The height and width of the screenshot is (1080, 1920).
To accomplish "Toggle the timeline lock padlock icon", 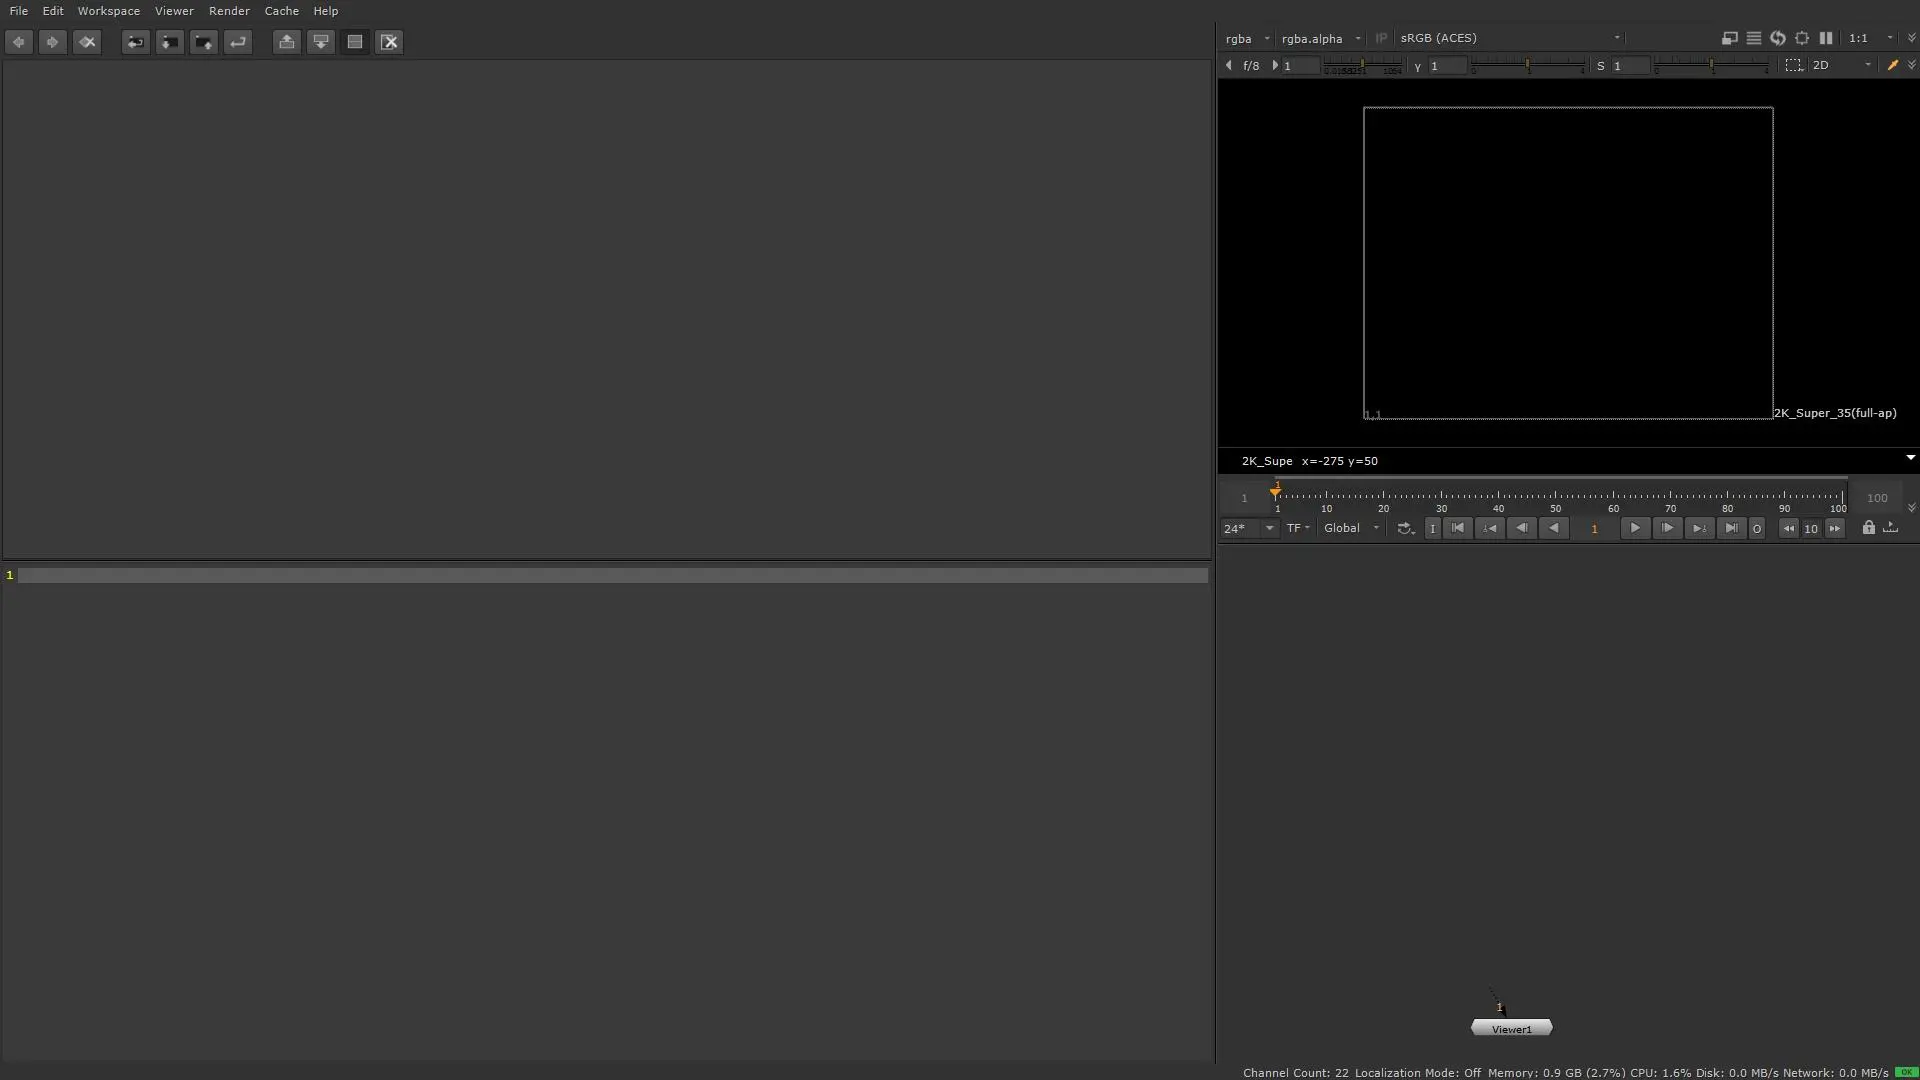I will pyautogui.click(x=1868, y=528).
